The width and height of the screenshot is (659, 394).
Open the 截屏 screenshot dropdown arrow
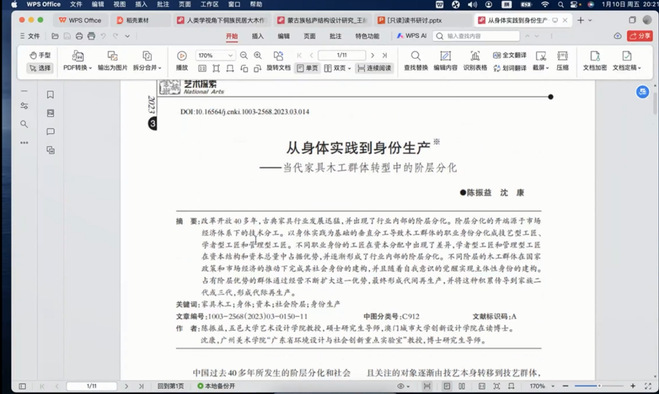547,68
